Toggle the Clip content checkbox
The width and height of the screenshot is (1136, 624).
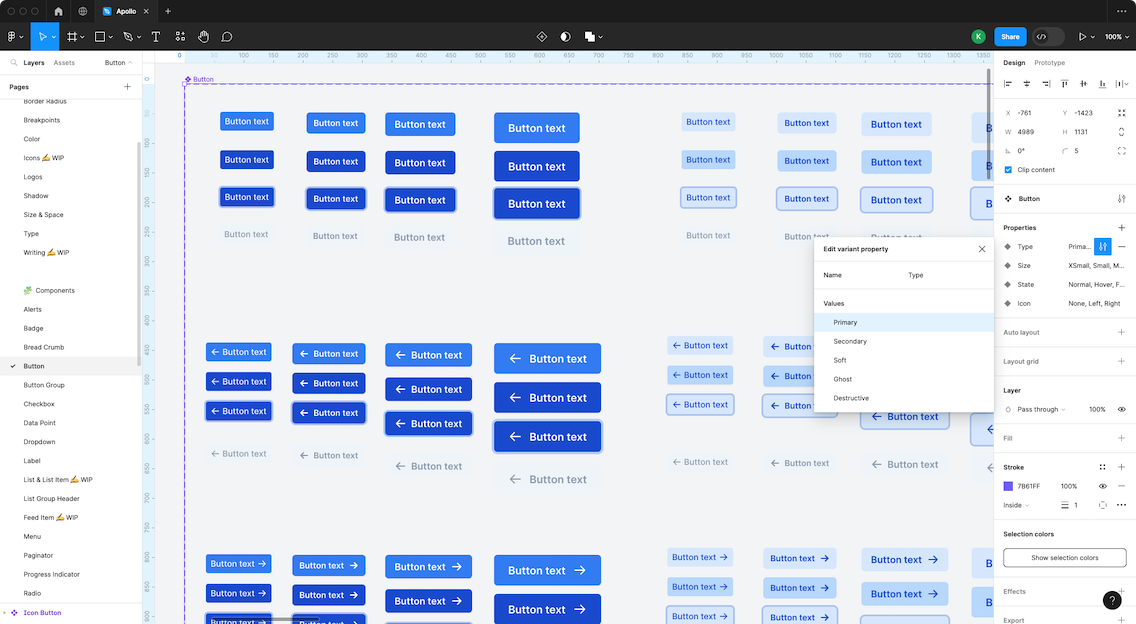(1008, 170)
